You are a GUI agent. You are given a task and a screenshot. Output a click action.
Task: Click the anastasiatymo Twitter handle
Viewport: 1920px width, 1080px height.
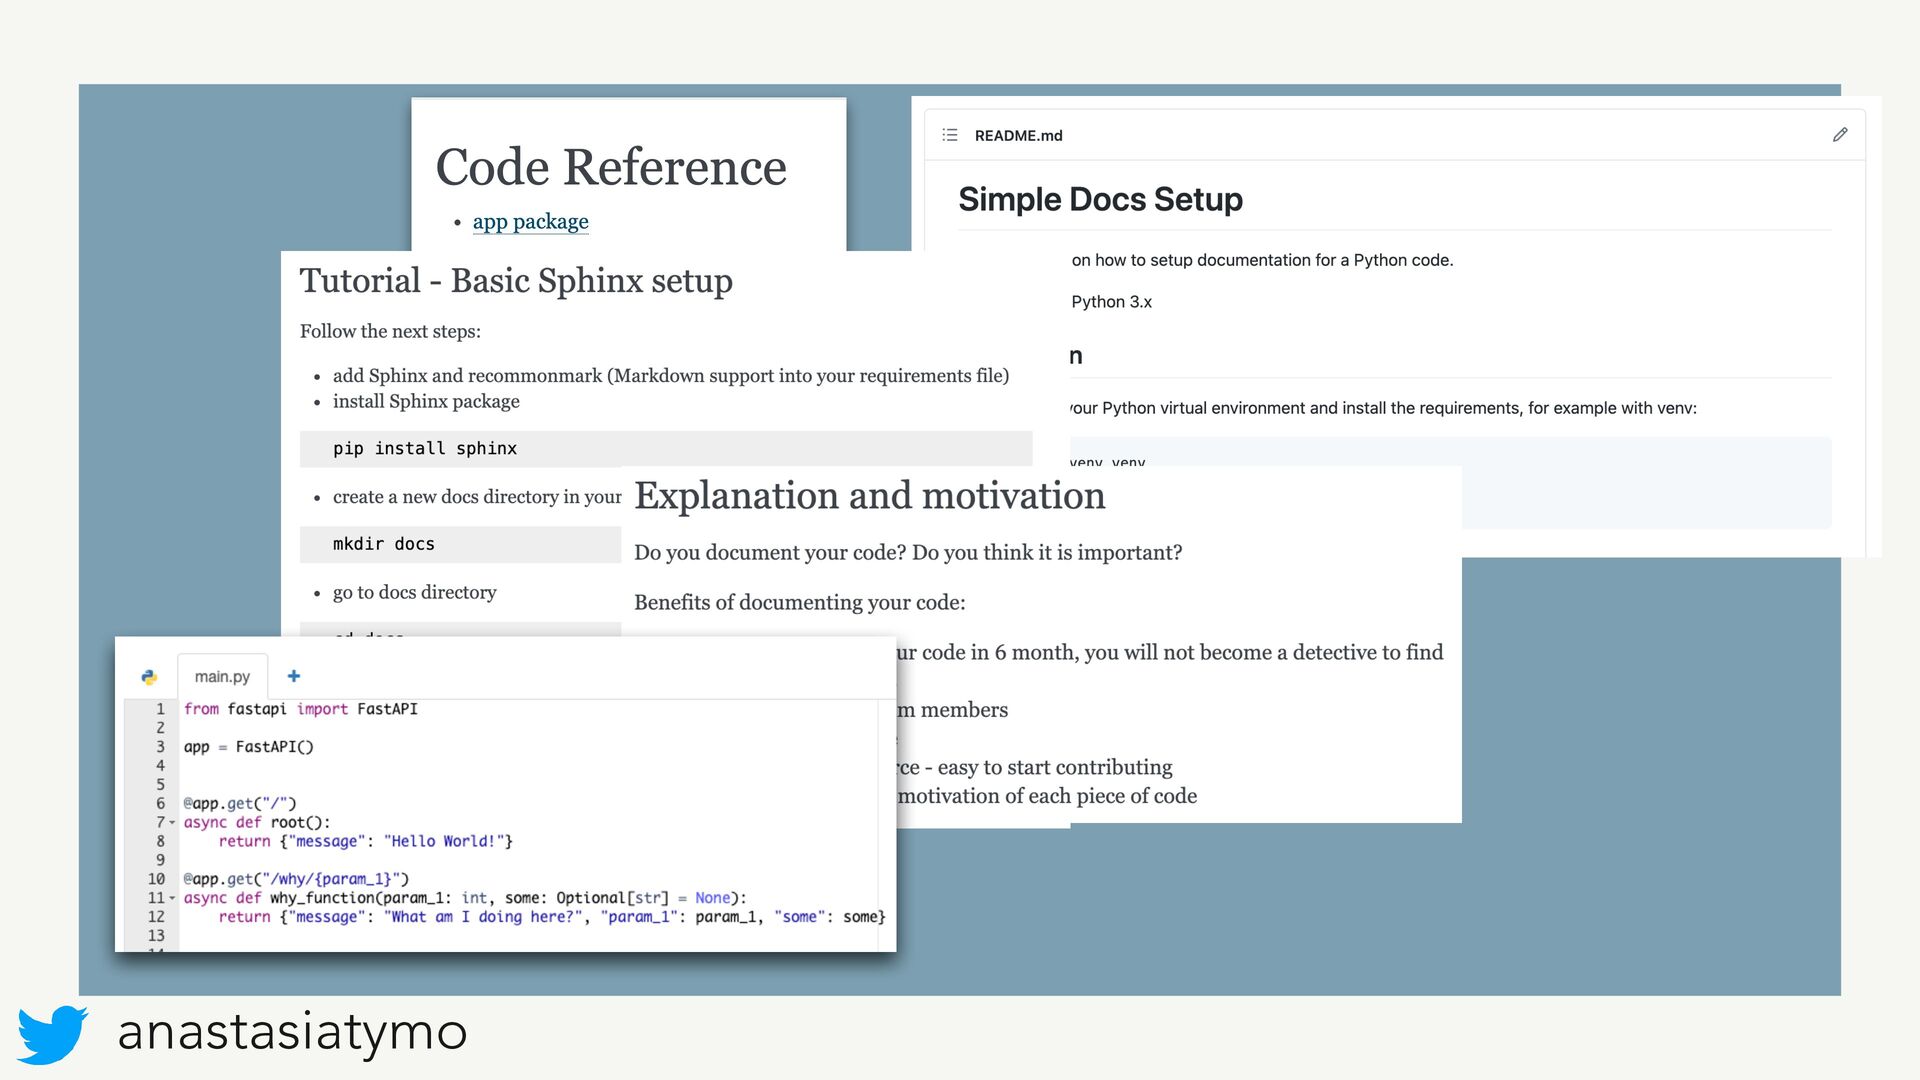[x=292, y=1032]
